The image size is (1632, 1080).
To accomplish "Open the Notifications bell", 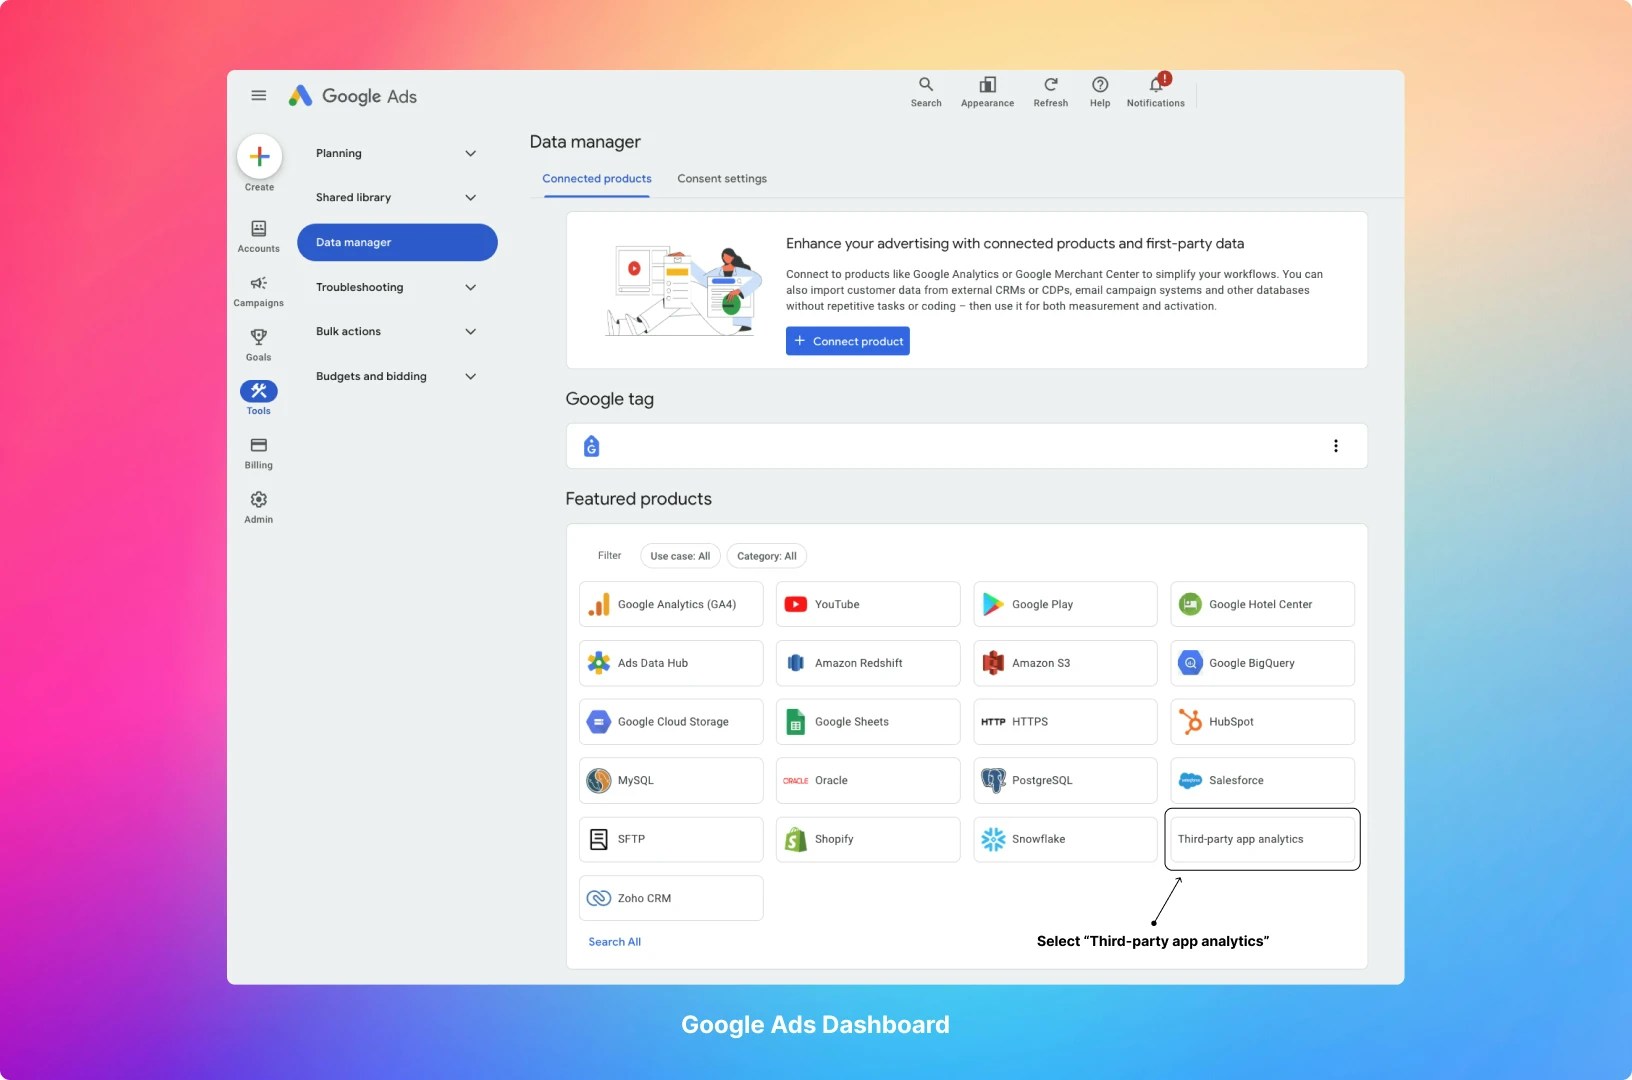I will click(x=1155, y=91).
